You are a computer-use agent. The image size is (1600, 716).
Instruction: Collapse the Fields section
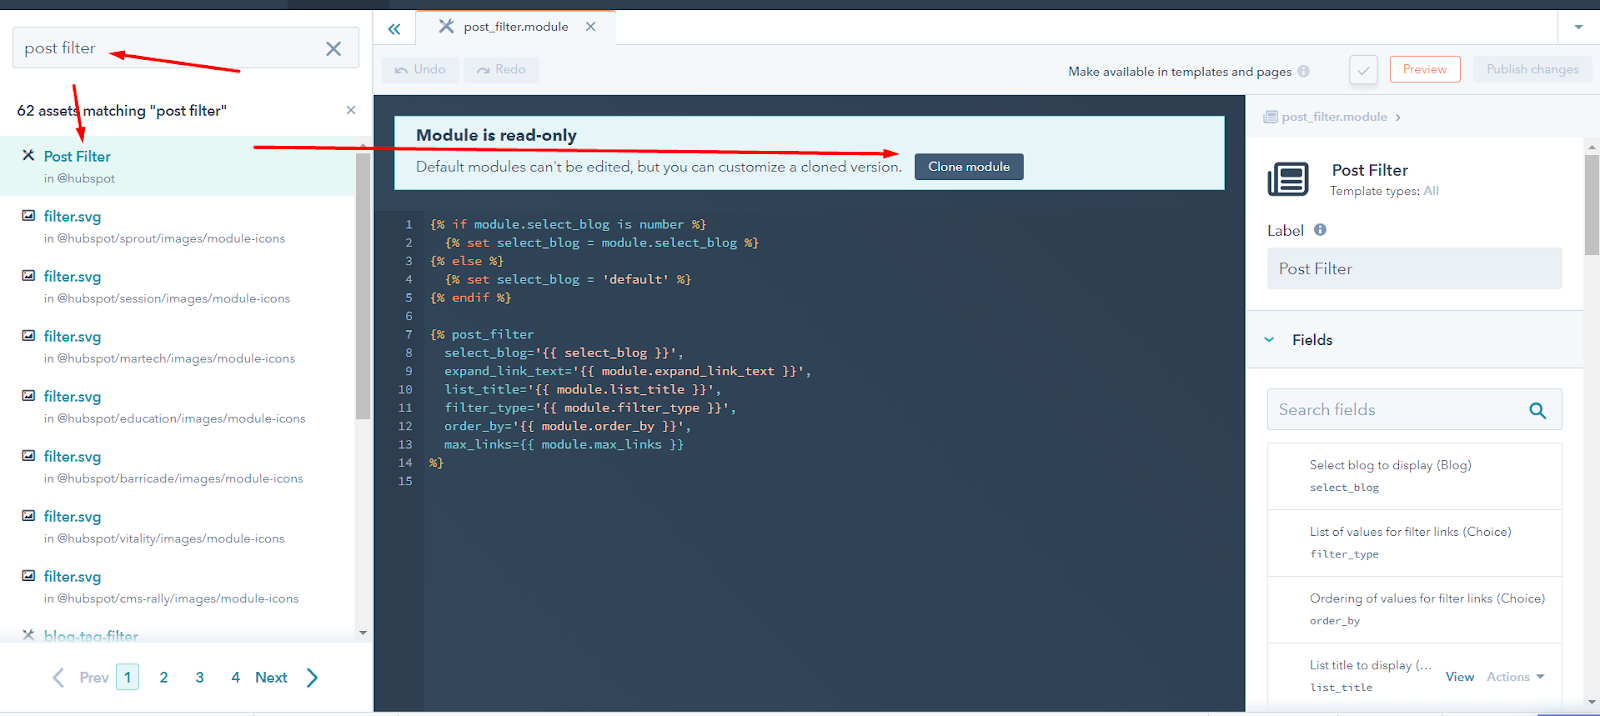click(x=1269, y=340)
